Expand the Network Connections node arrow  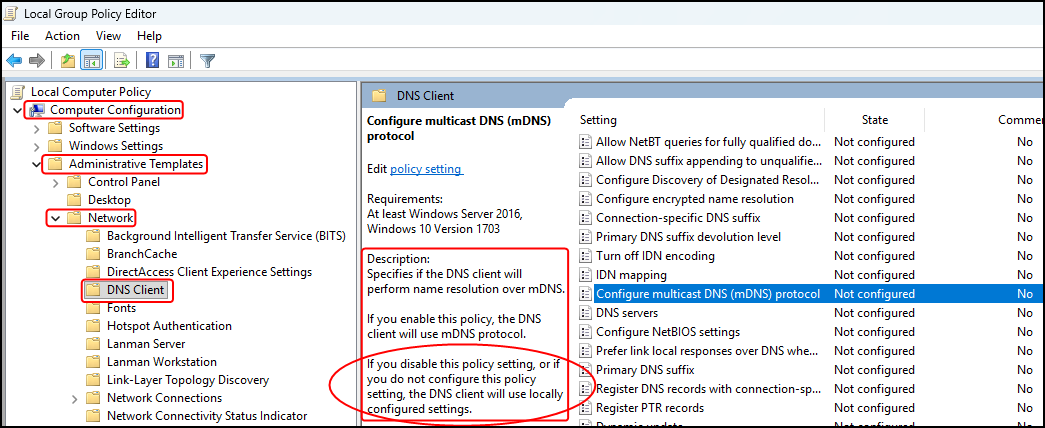point(75,398)
